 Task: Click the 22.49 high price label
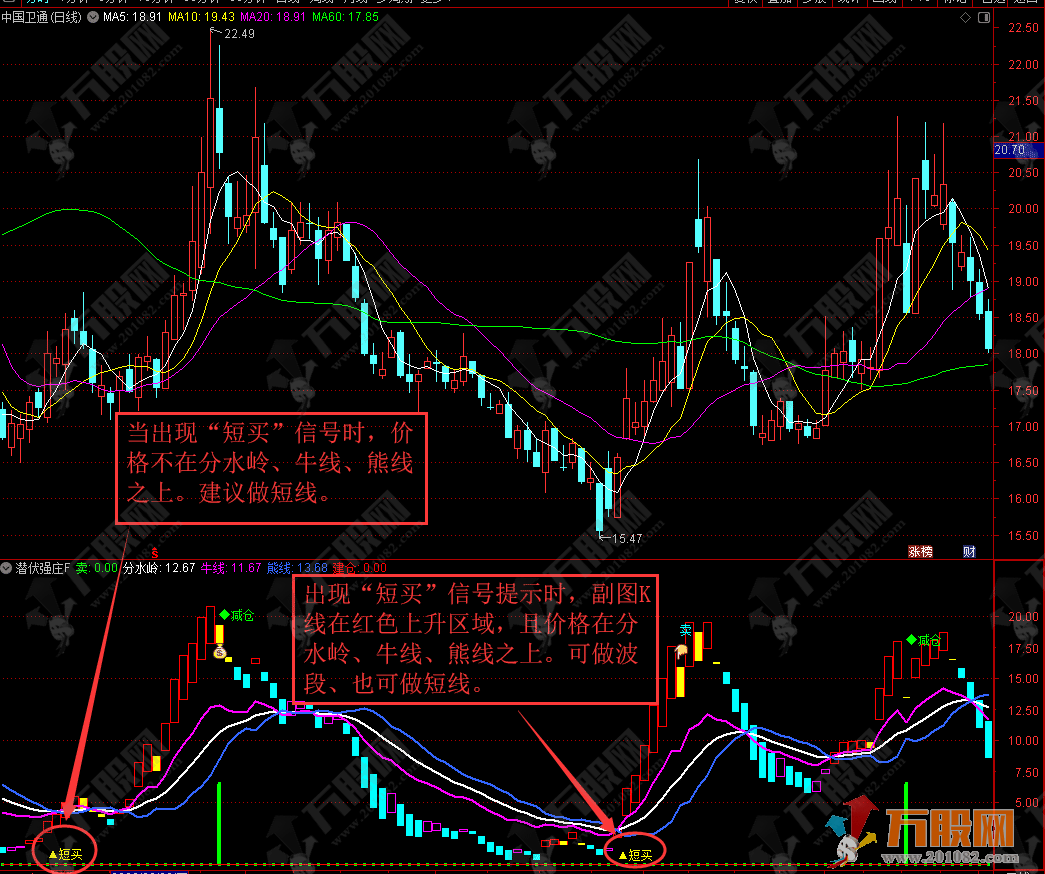(239, 33)
